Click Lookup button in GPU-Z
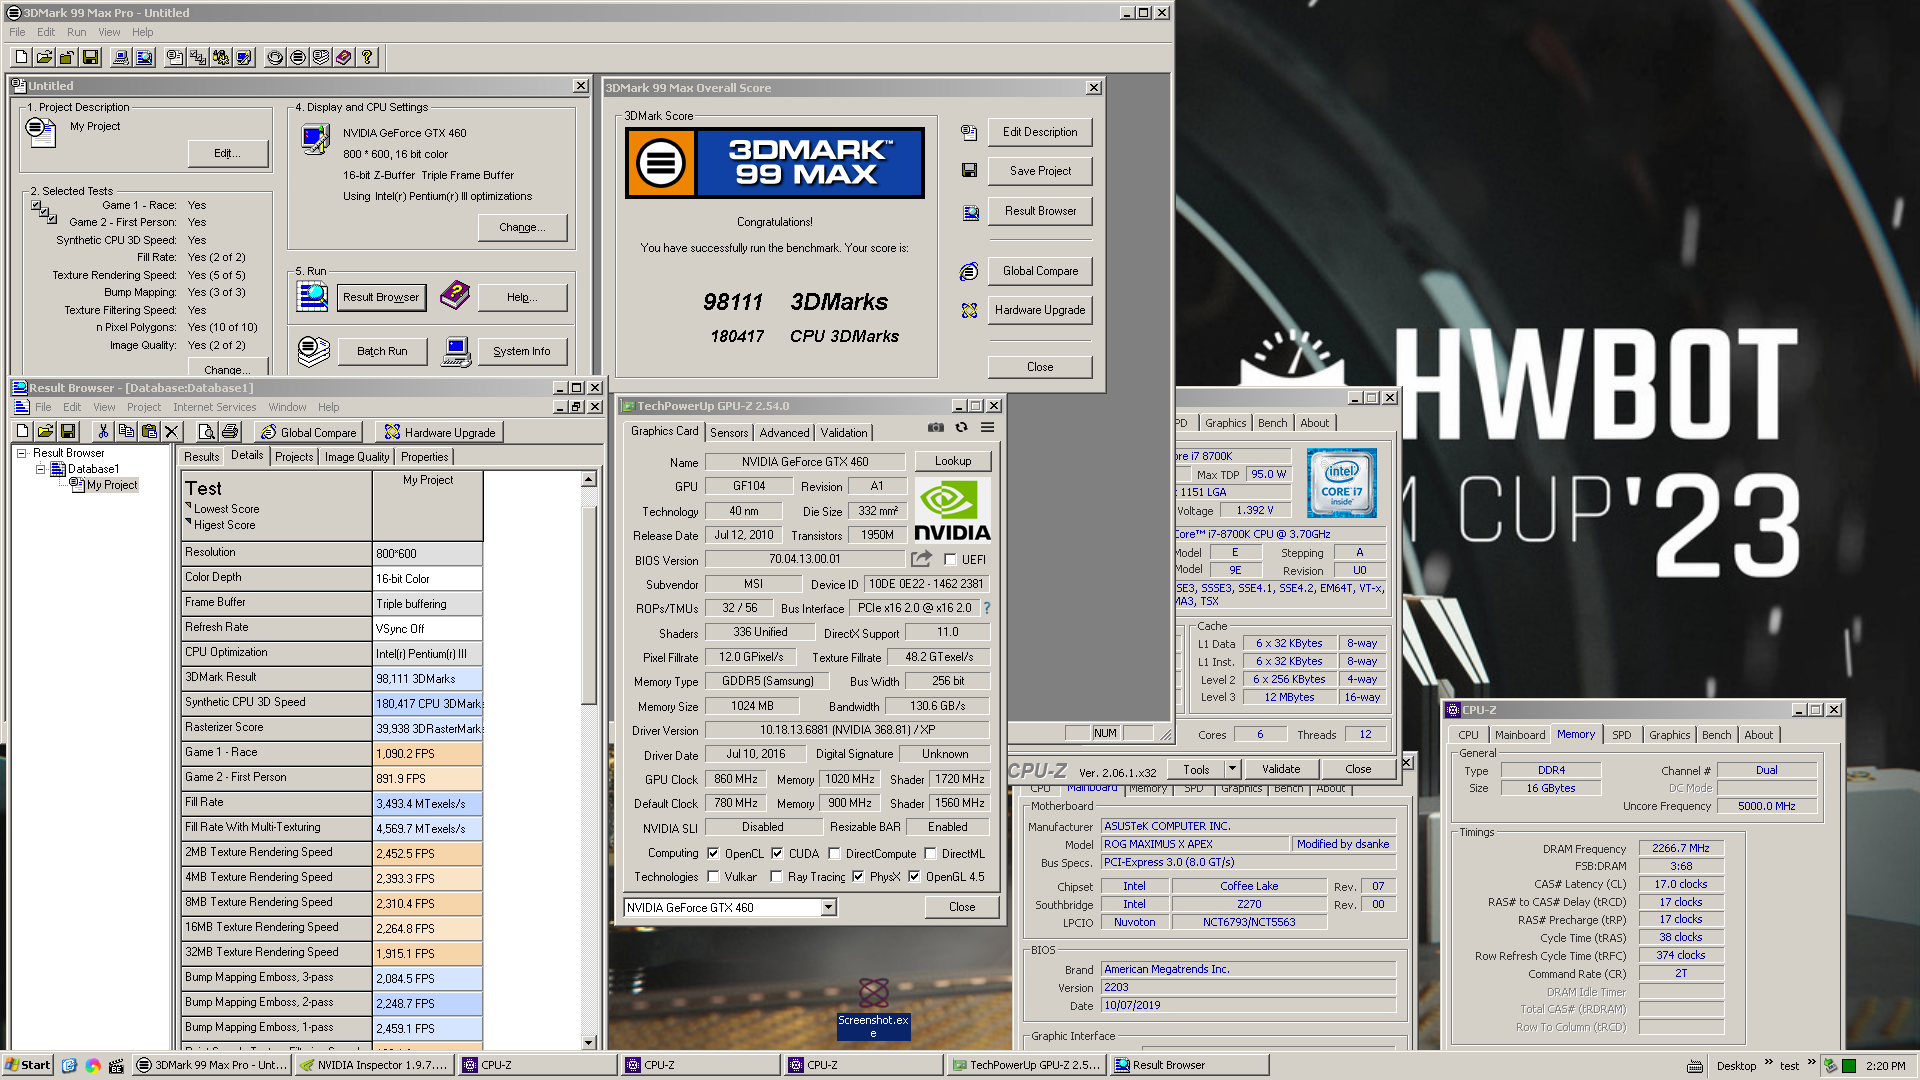The image size is (1920, 1080). 953,462
